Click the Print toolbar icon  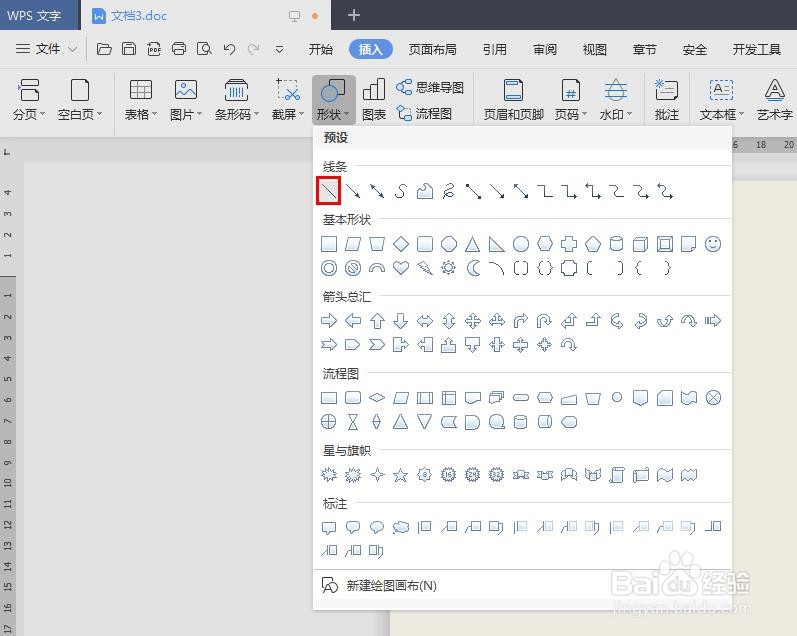[179, 49]
